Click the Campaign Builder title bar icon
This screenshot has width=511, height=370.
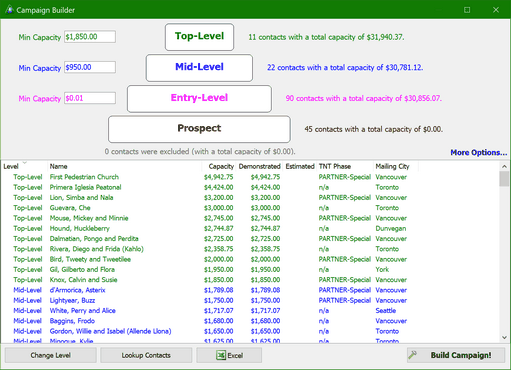pos(9,10)
